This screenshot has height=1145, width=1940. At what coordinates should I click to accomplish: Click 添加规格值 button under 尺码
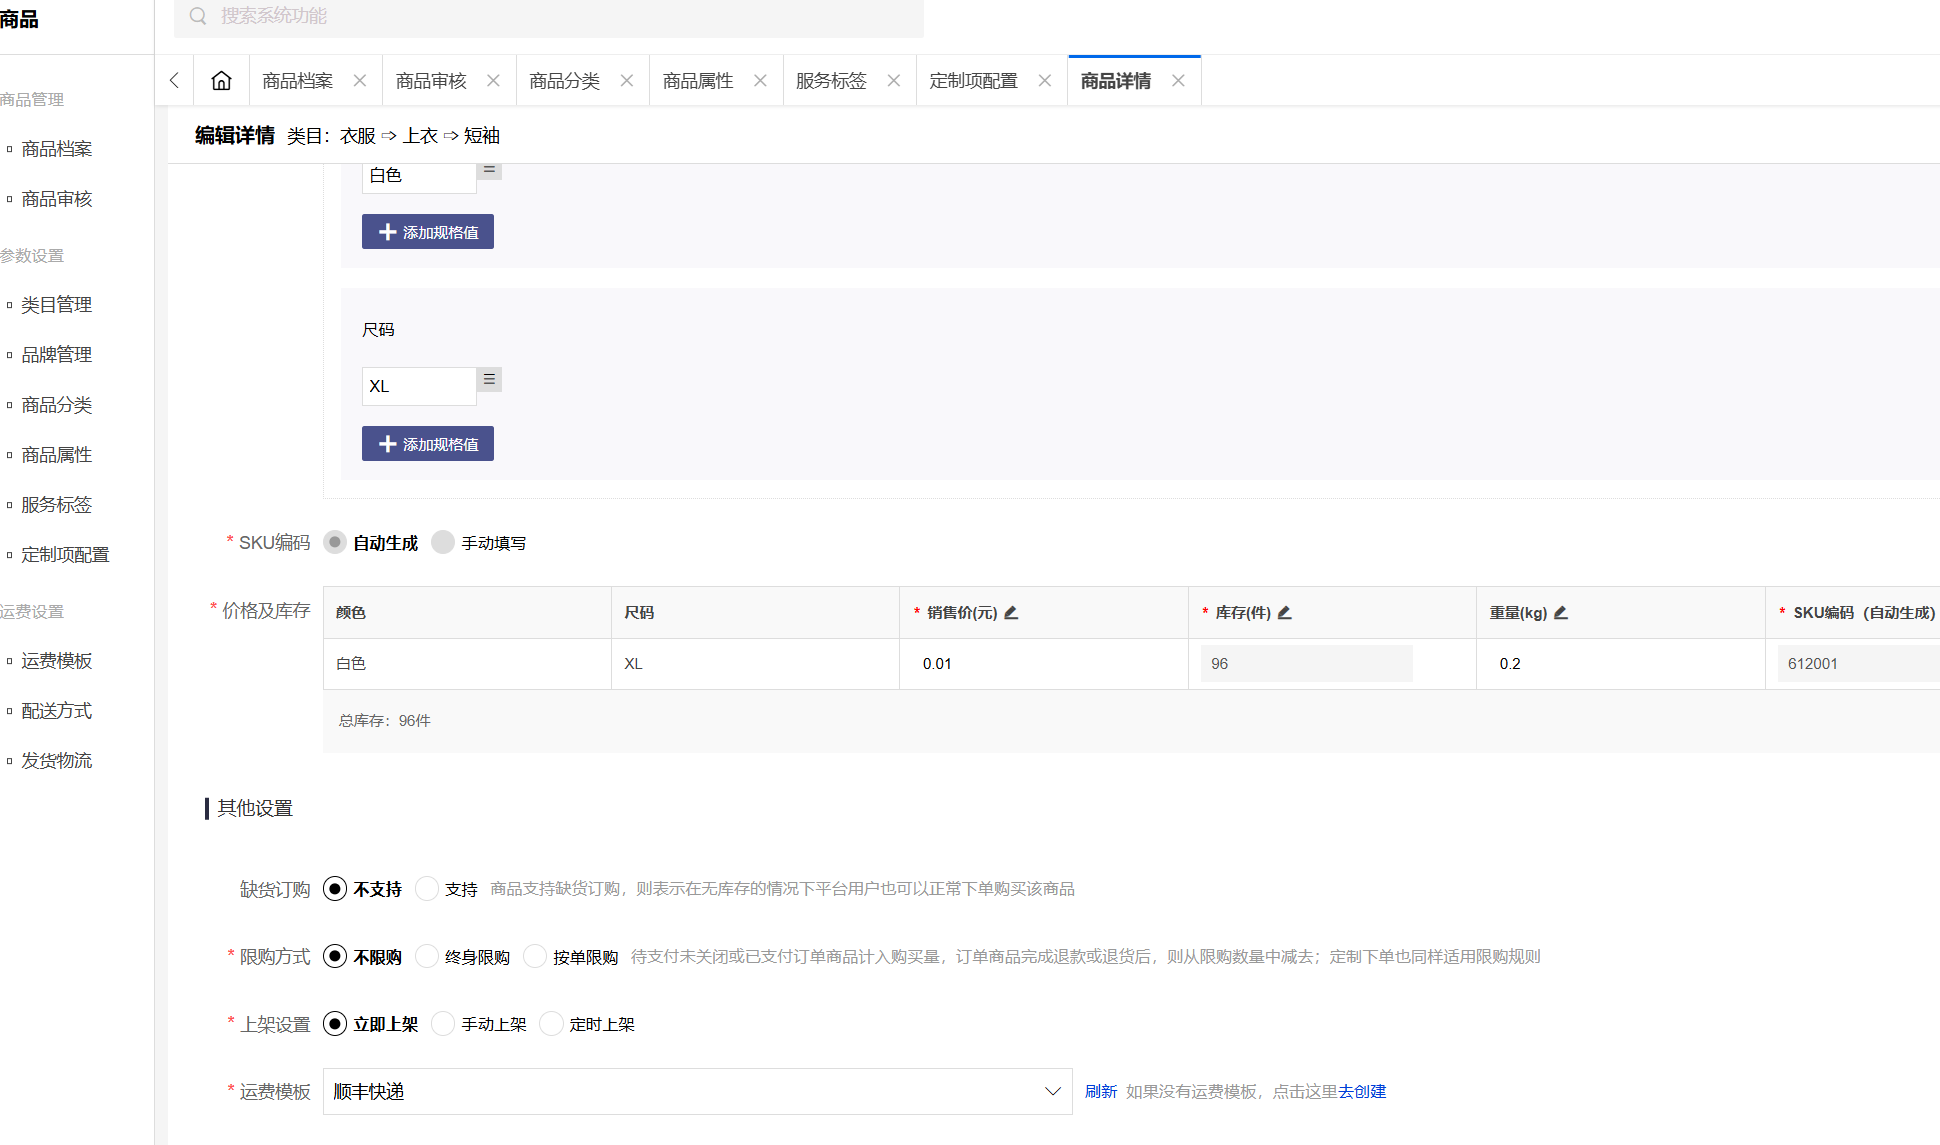tap(428, 444)
